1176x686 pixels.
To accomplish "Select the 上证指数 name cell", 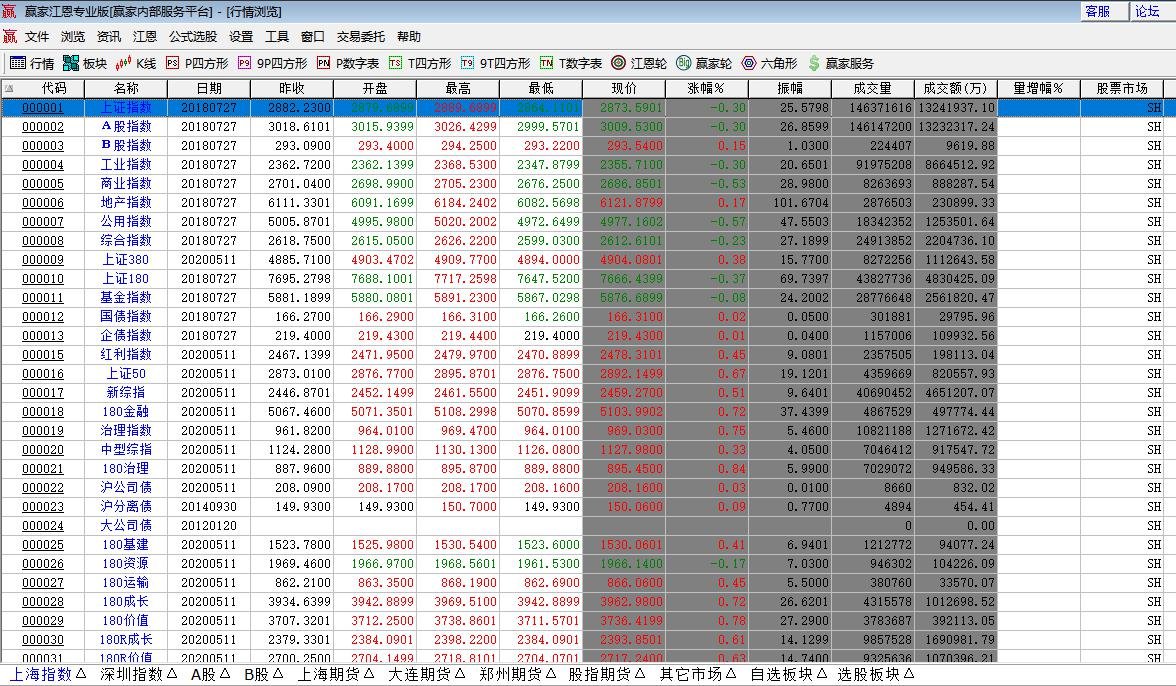I will [126, 108].
